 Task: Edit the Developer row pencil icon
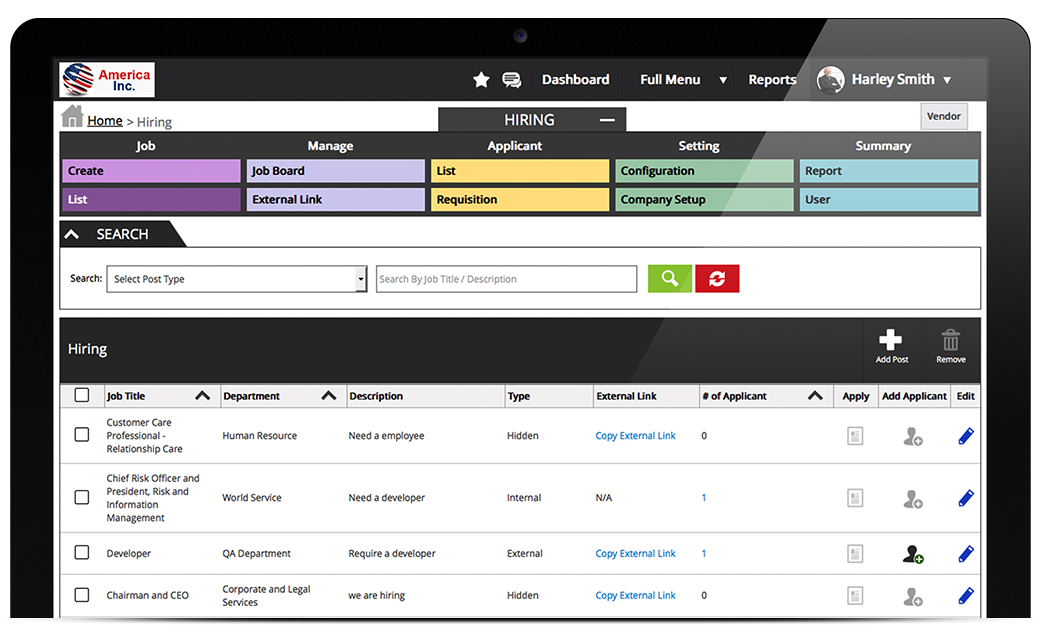[x=966, y=554]
